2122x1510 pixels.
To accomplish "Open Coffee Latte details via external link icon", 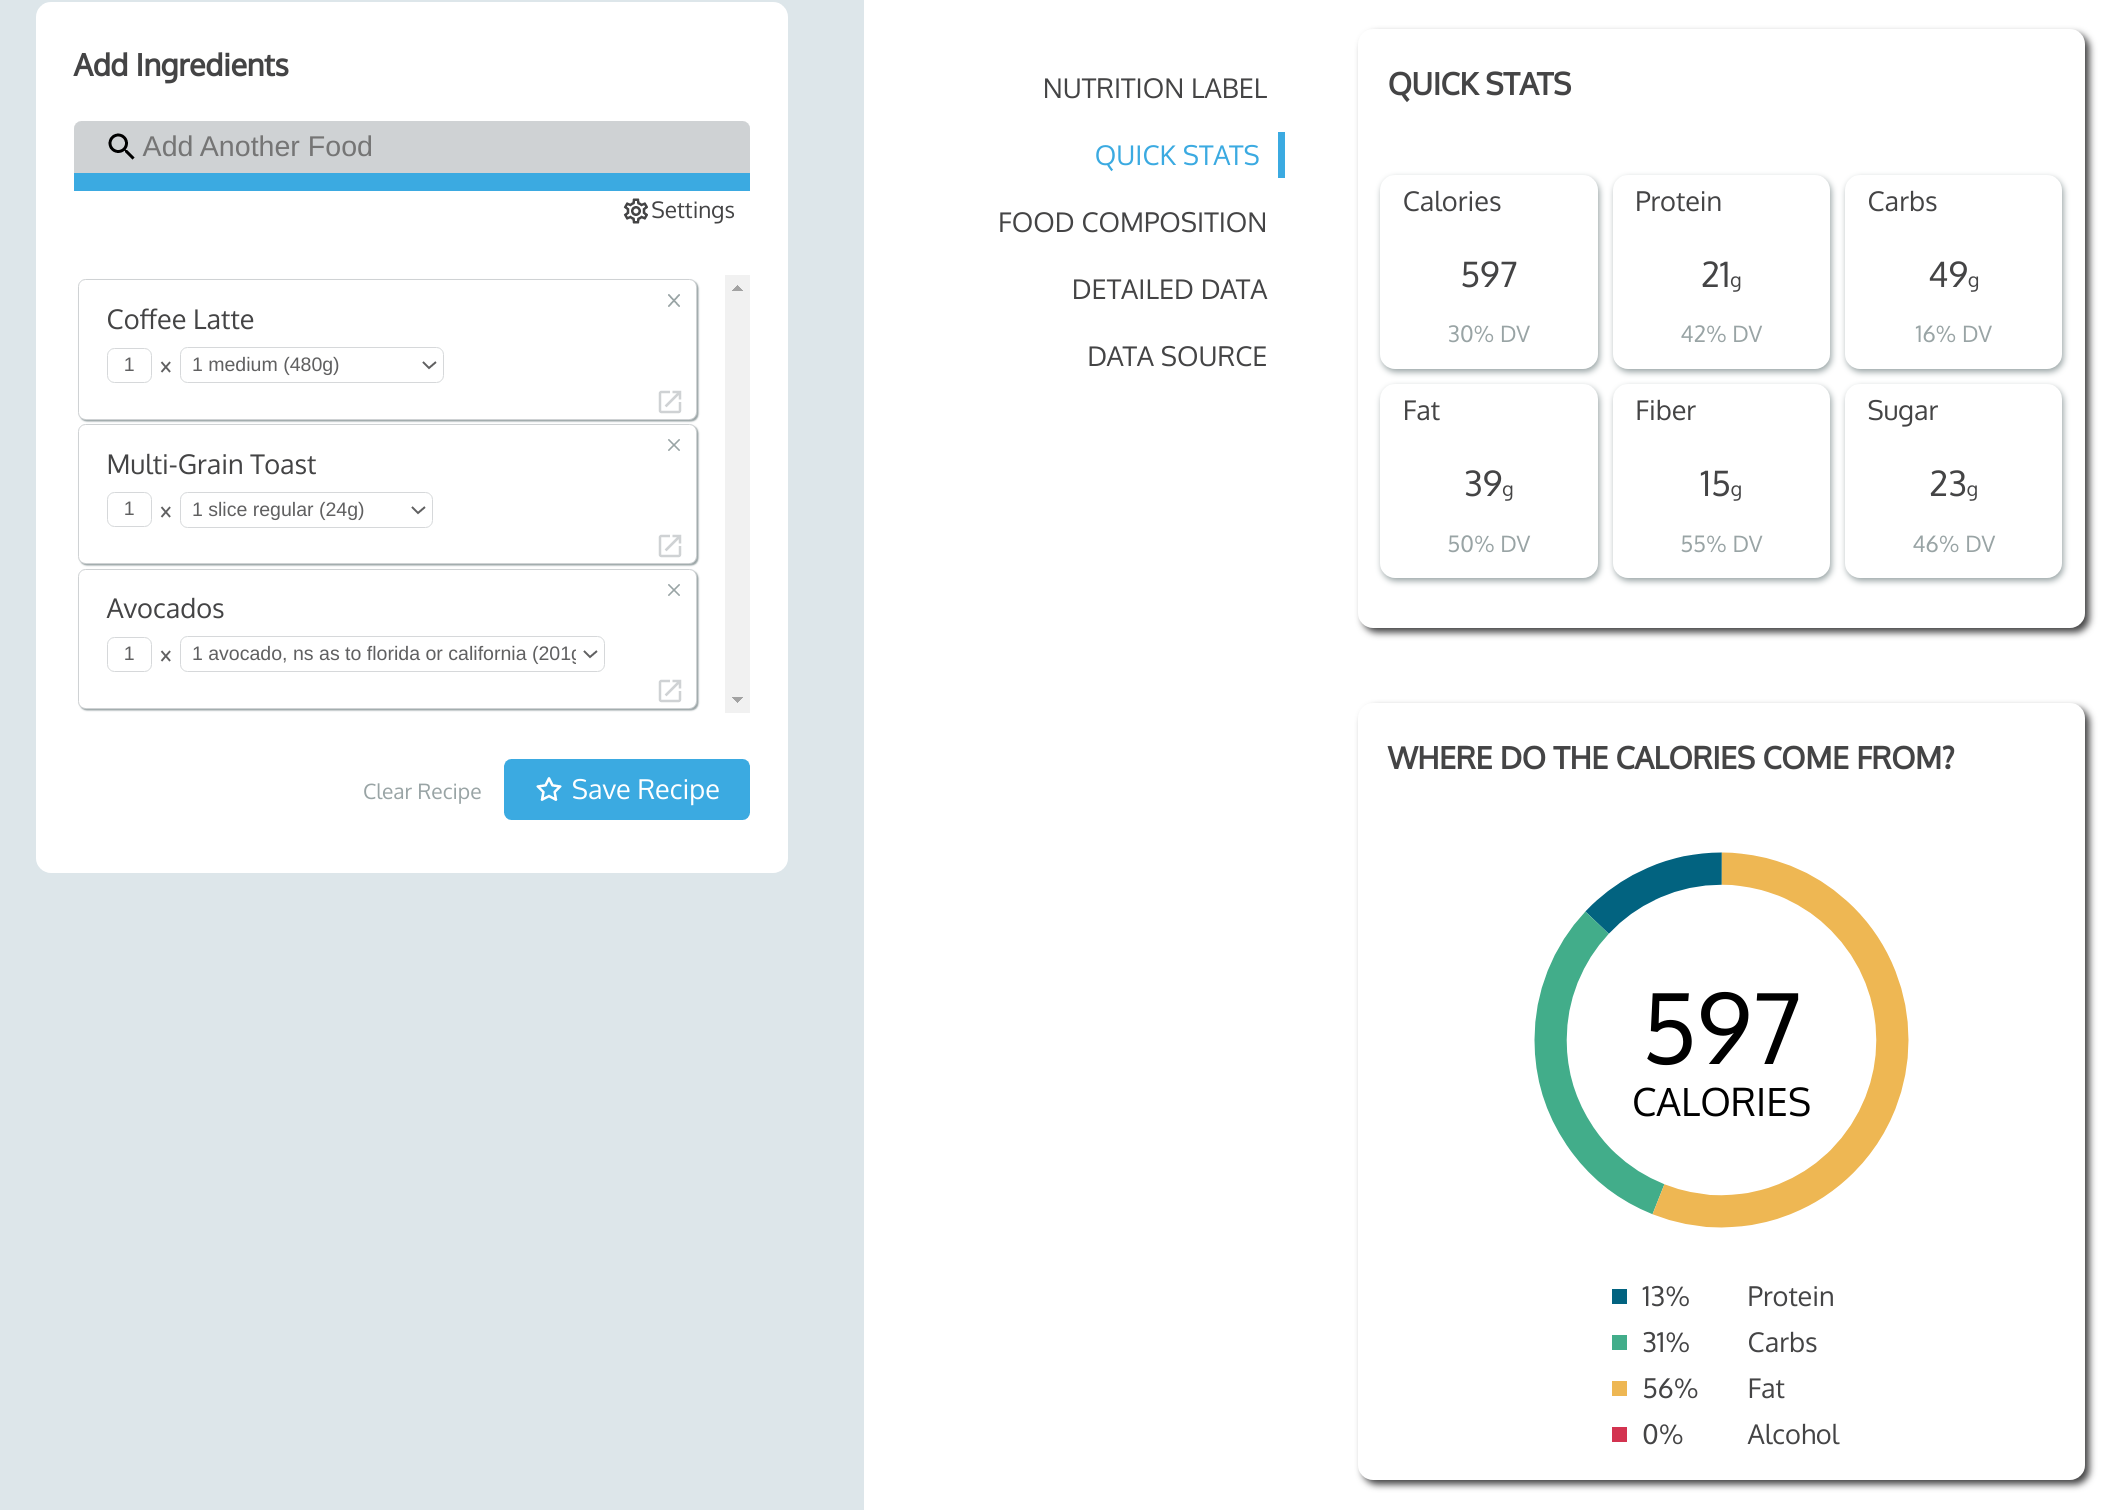I will 670,401.
